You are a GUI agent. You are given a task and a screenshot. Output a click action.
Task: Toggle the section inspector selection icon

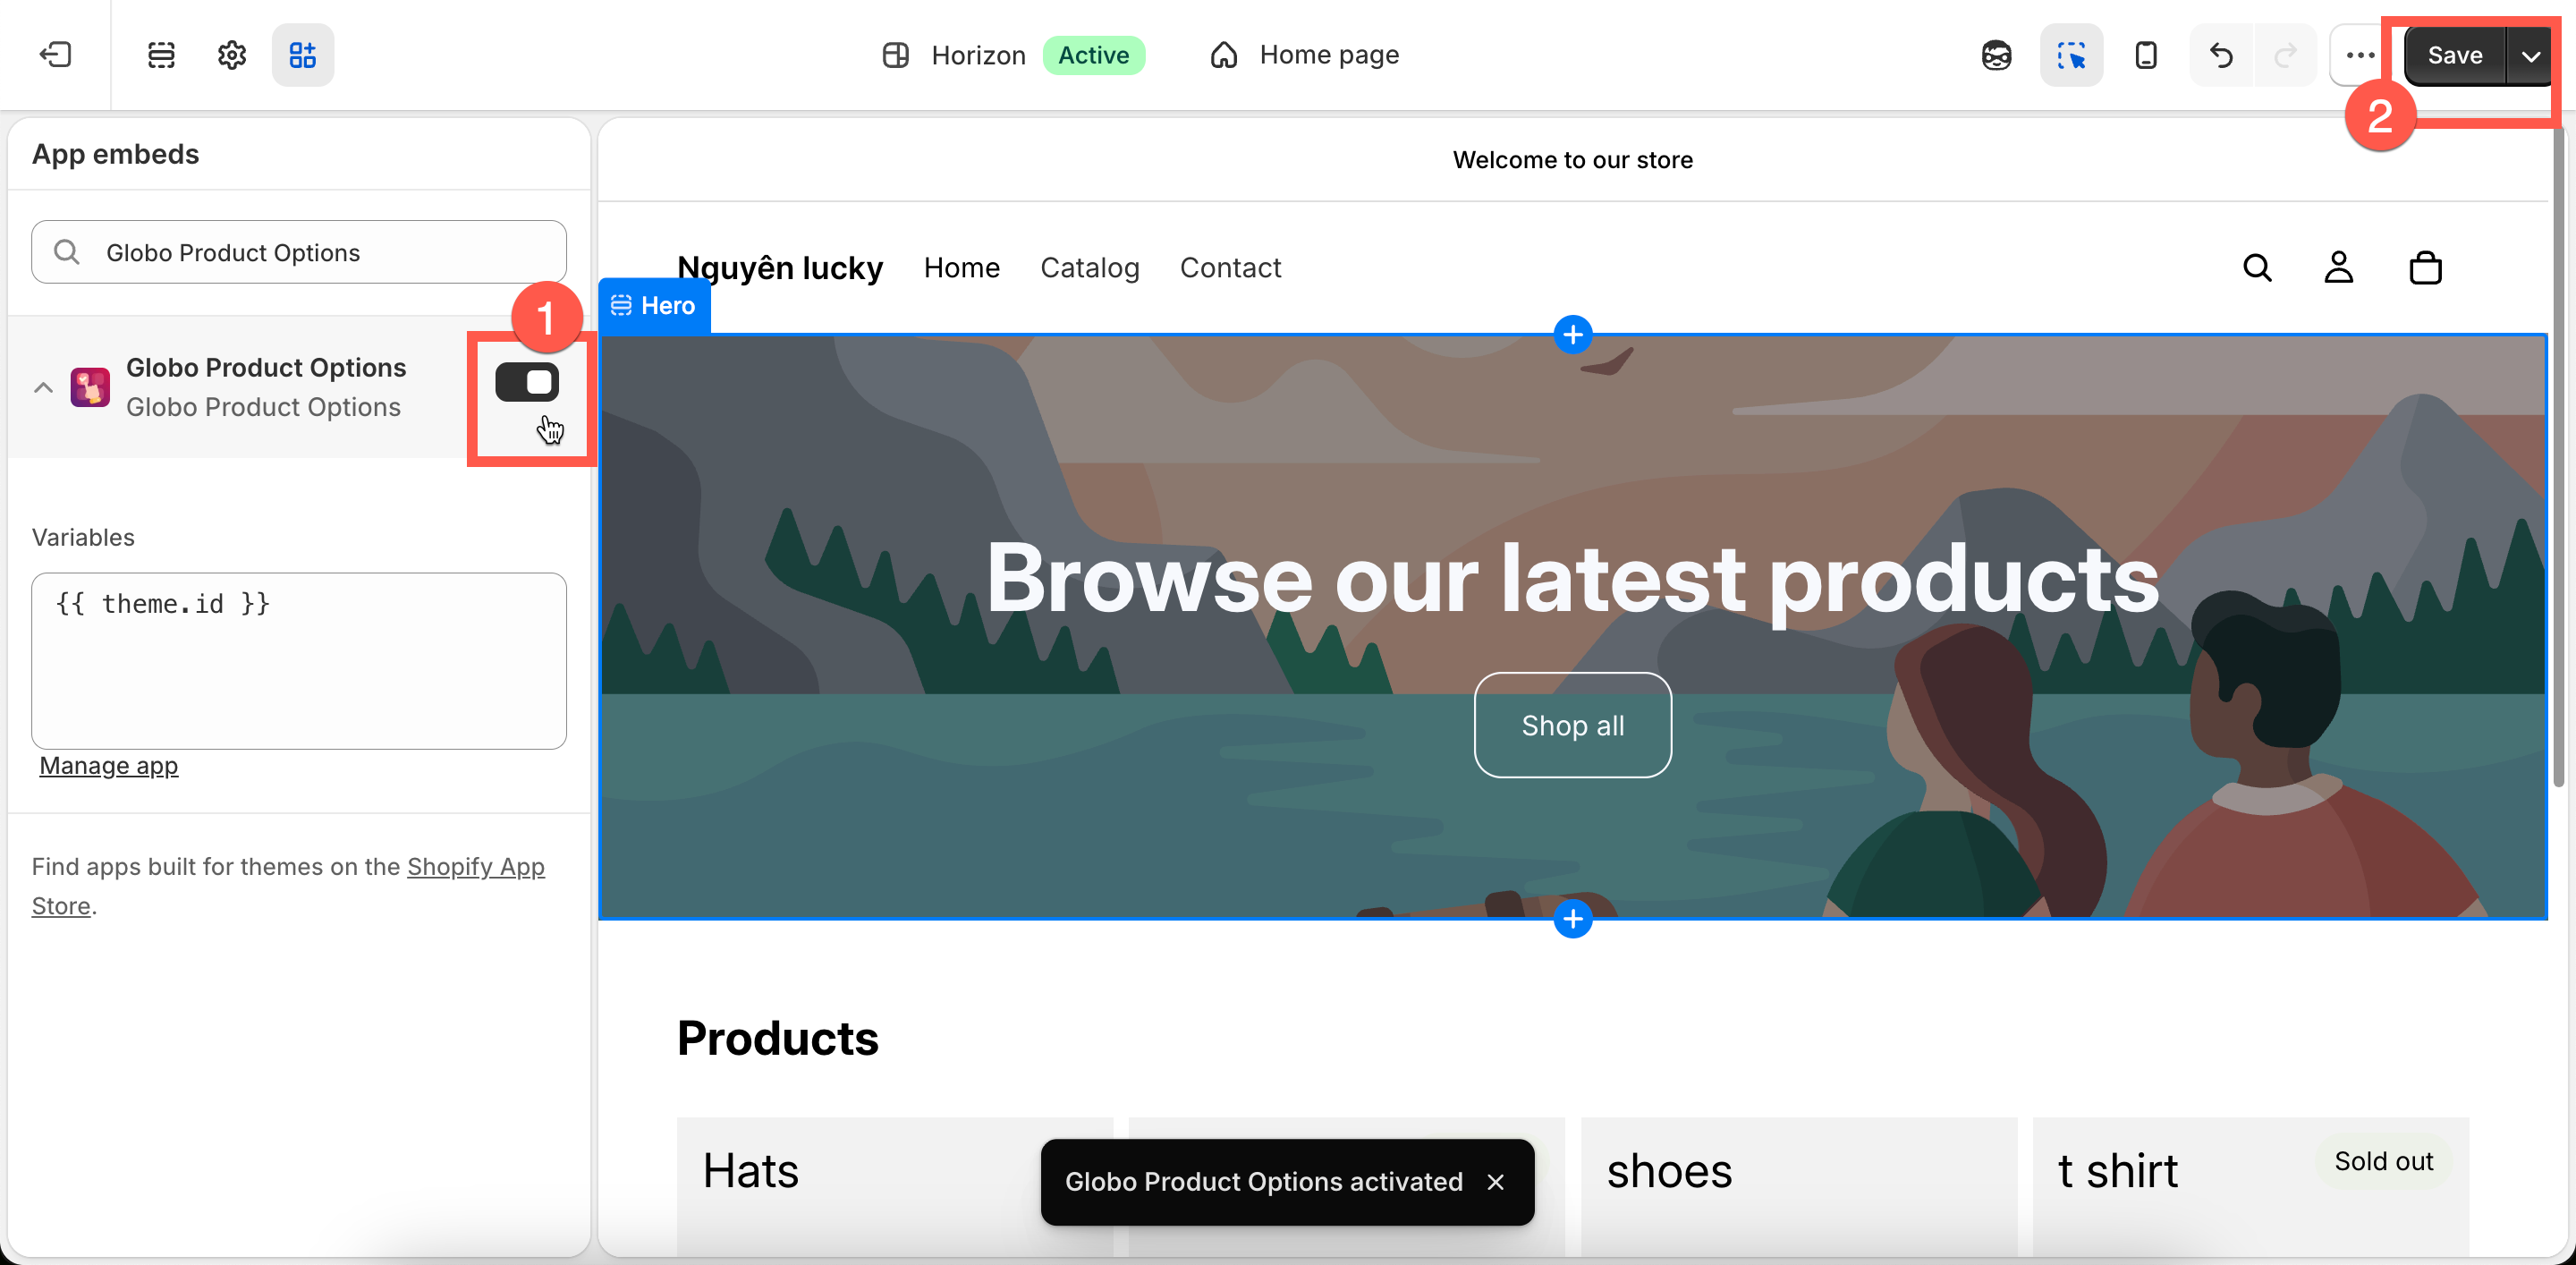click(x=2071, y=54)
